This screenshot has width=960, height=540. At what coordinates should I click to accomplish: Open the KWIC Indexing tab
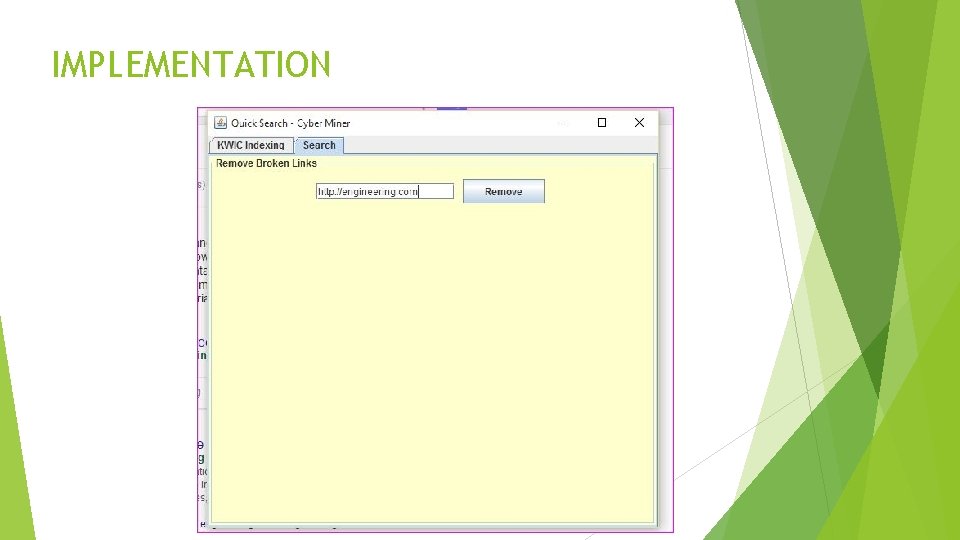pos(251,145)
